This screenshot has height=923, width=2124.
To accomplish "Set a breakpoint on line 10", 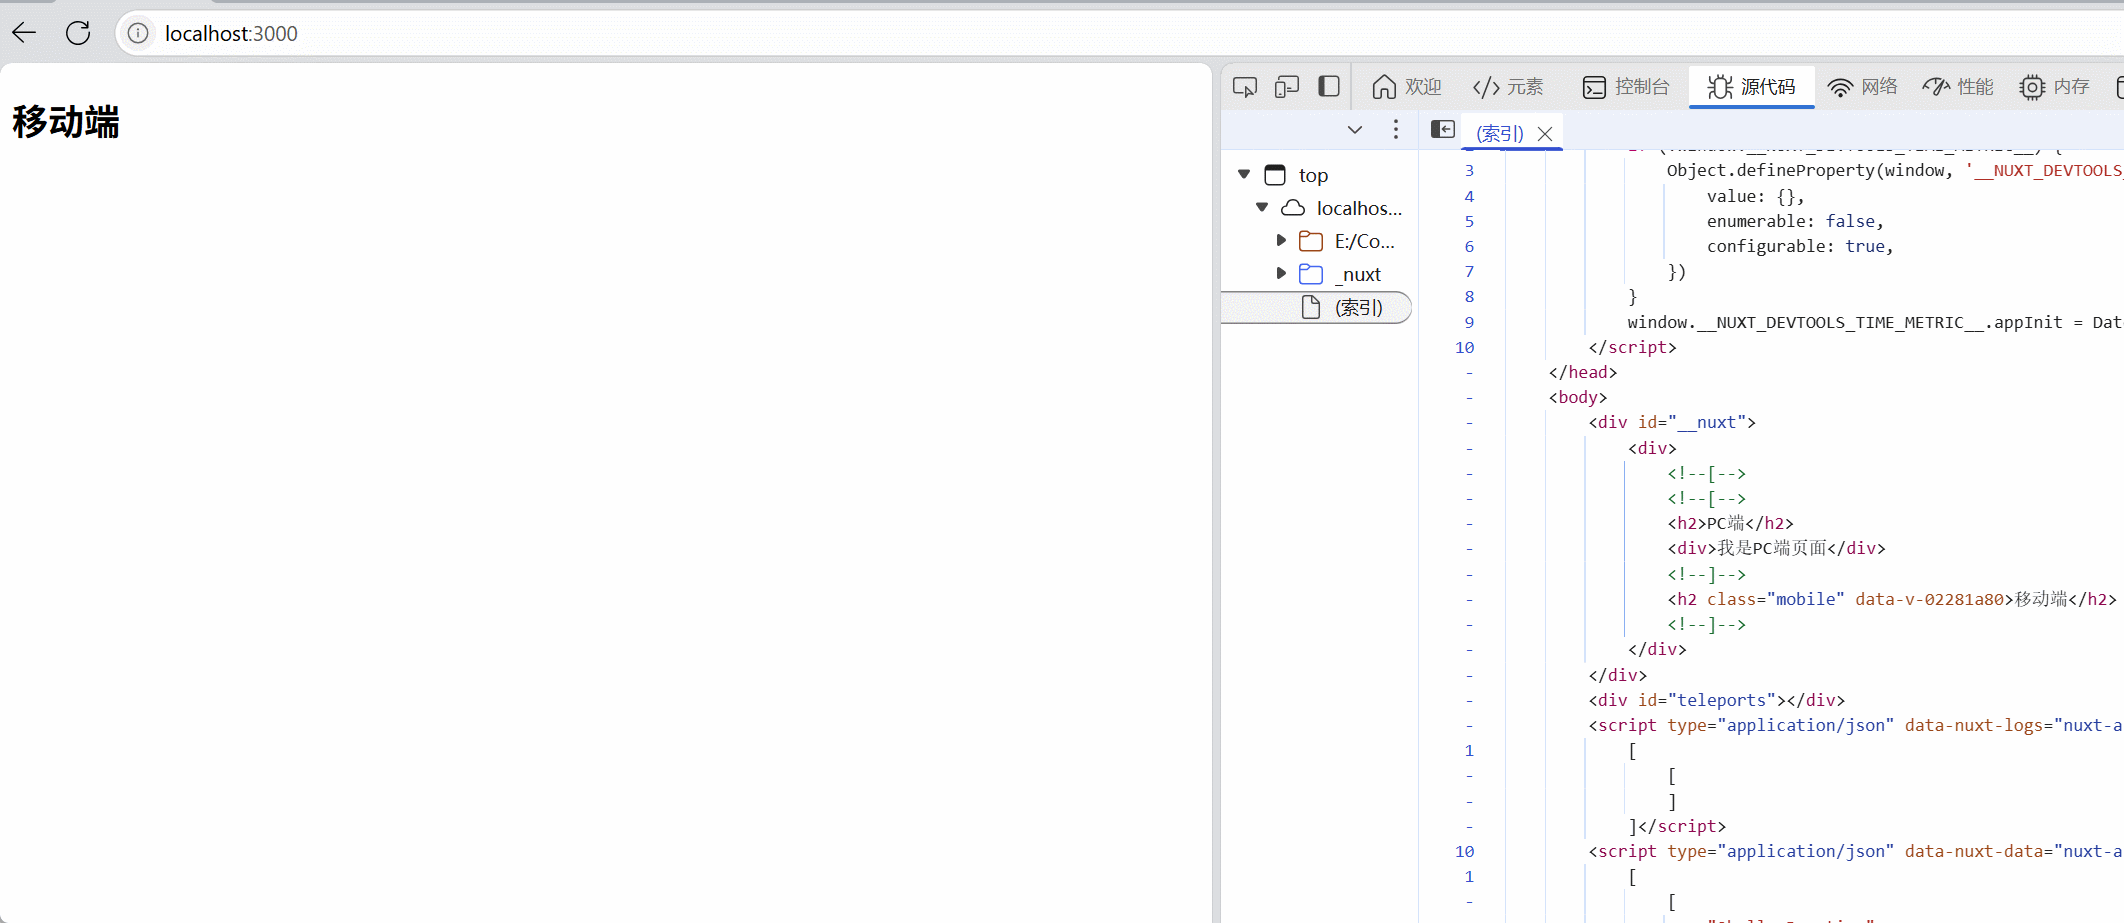I will (x=1464, y=347).
